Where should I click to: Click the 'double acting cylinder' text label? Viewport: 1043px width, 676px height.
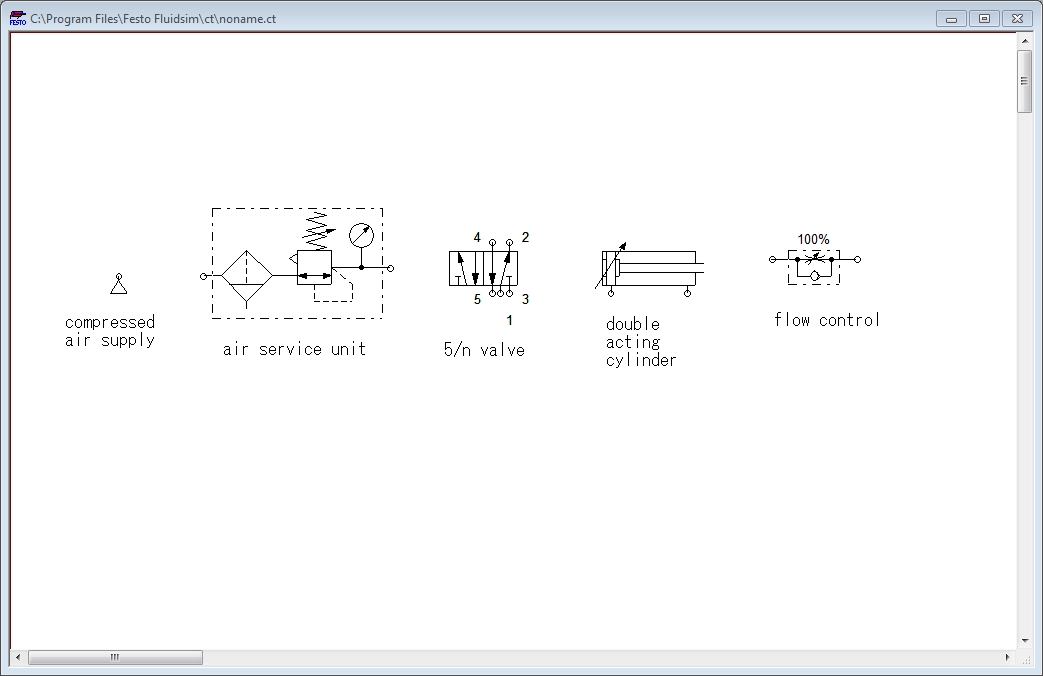(639, 340)
